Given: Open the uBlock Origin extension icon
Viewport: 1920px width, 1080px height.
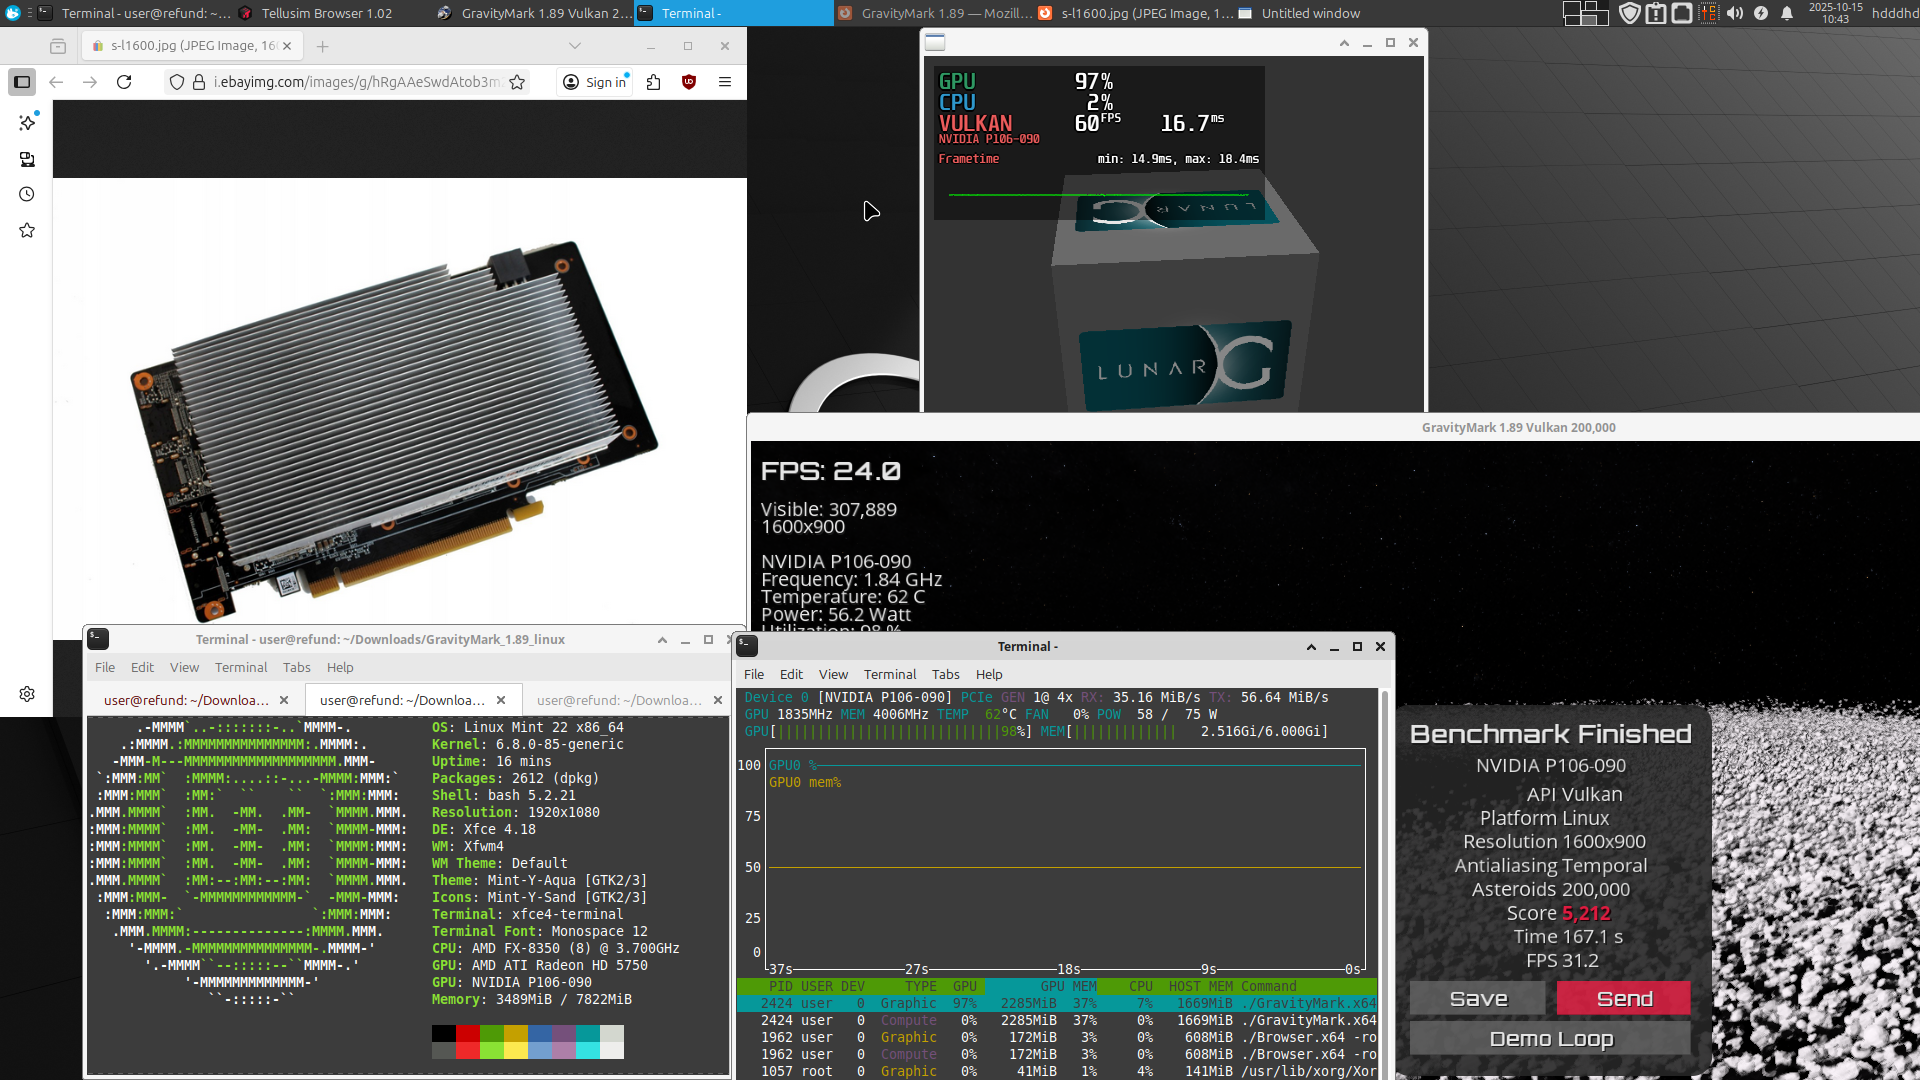Looking at the screenshot, I should tap(689, 82).
